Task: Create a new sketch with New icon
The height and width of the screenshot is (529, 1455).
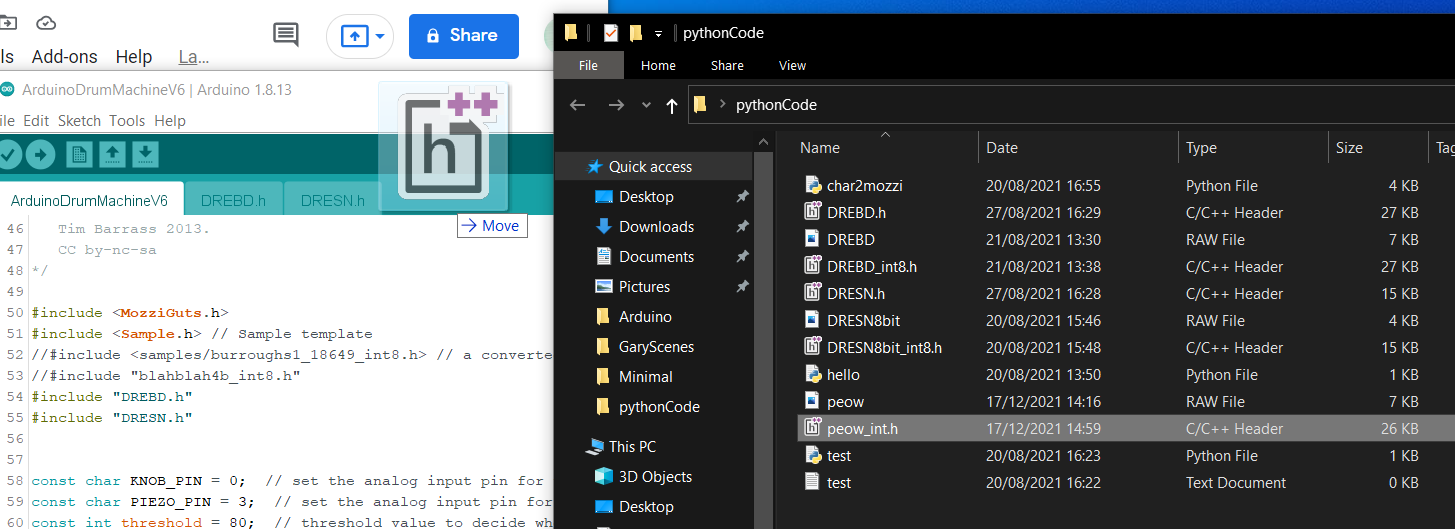Action: click(79, 154)
